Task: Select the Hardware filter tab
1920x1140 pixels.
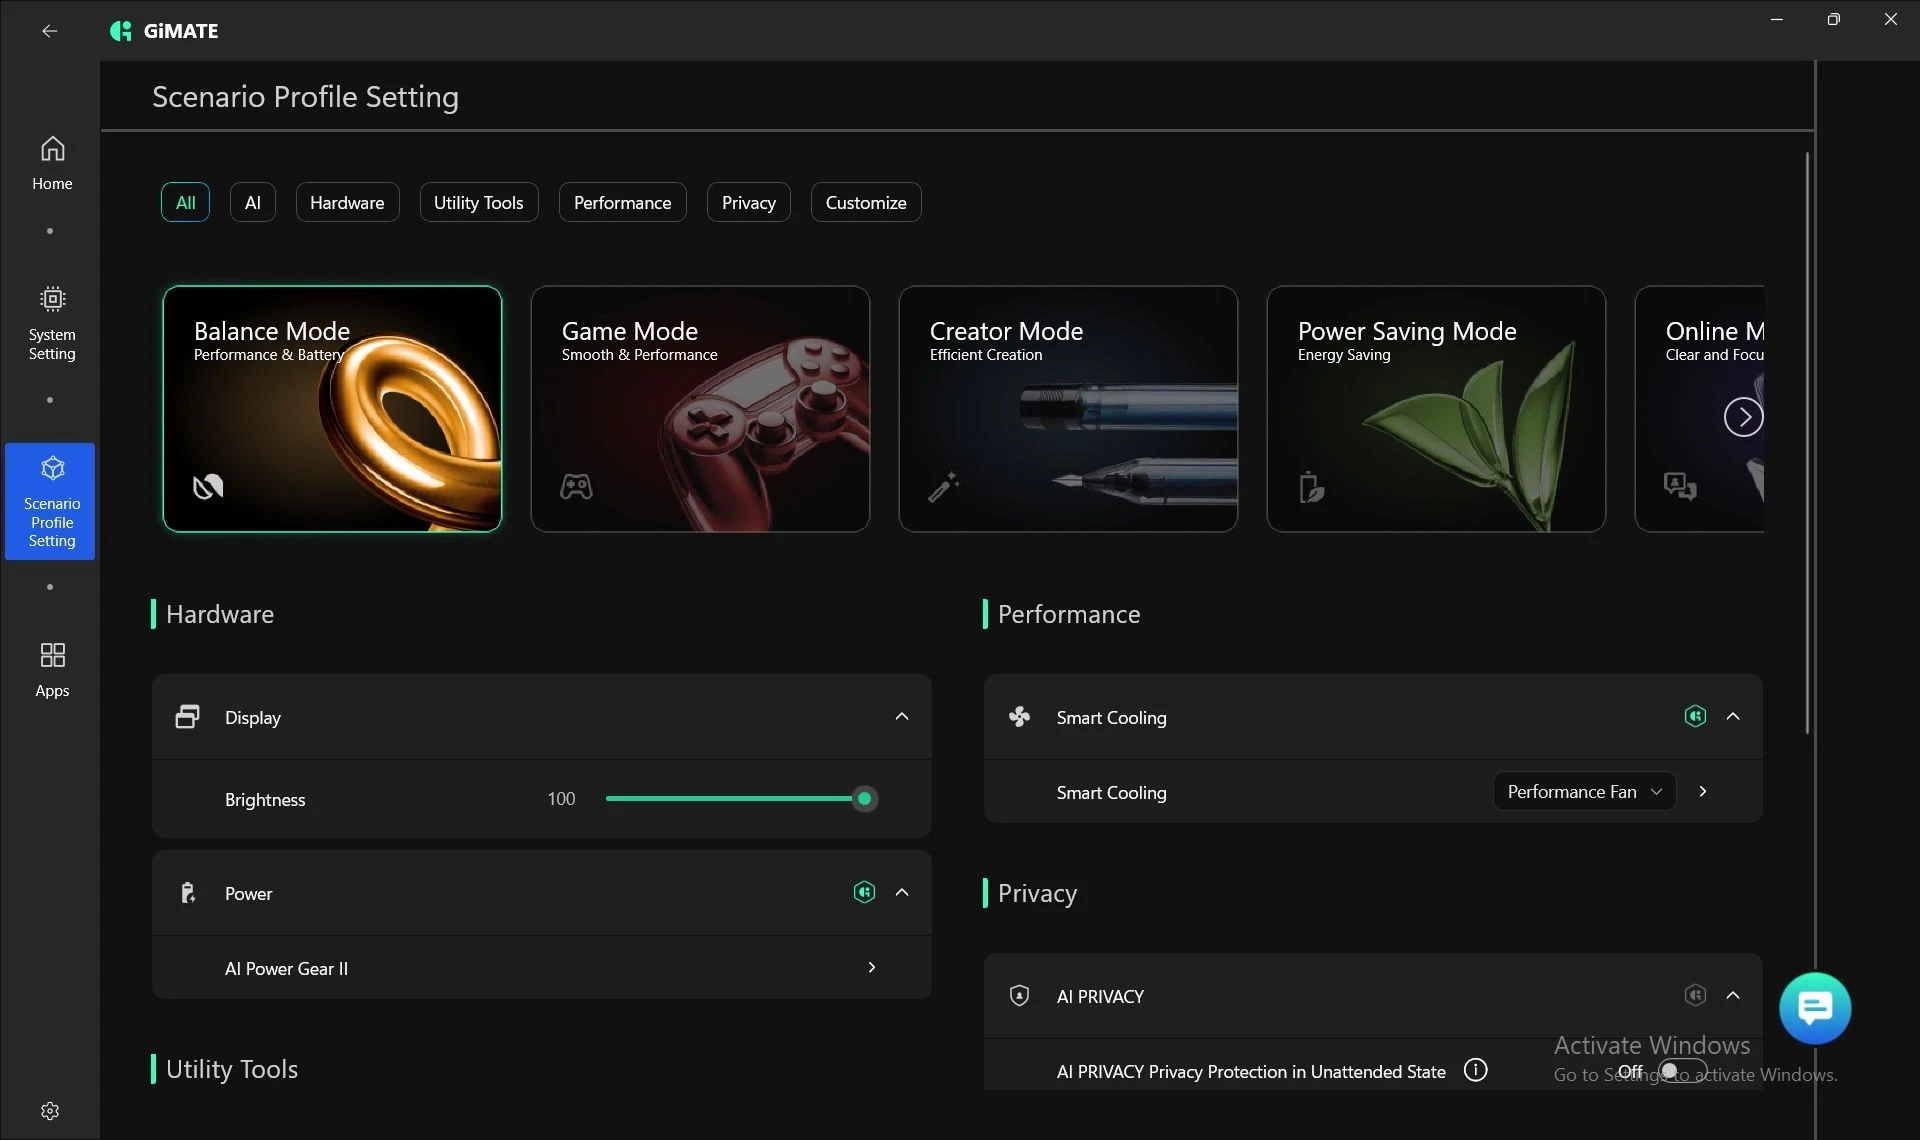Action: coord(347,202)
